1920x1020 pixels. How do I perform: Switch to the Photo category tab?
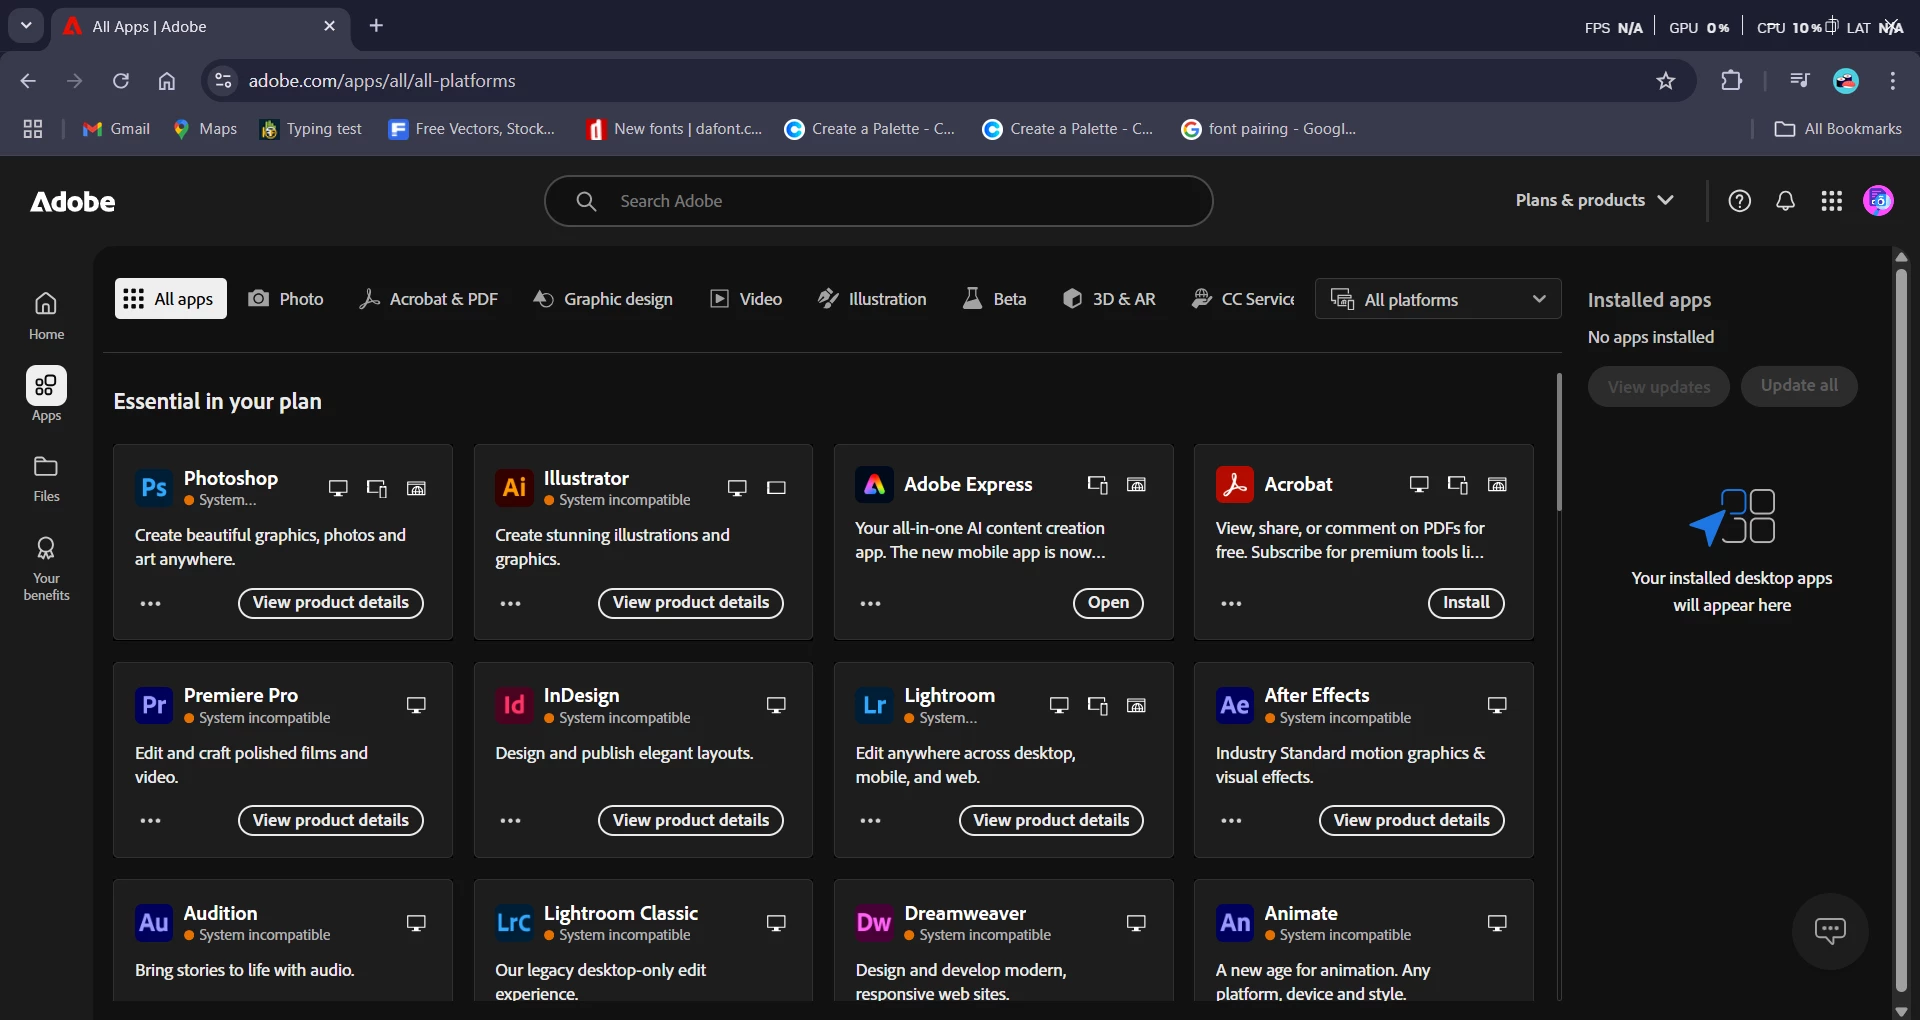point(286,299)
